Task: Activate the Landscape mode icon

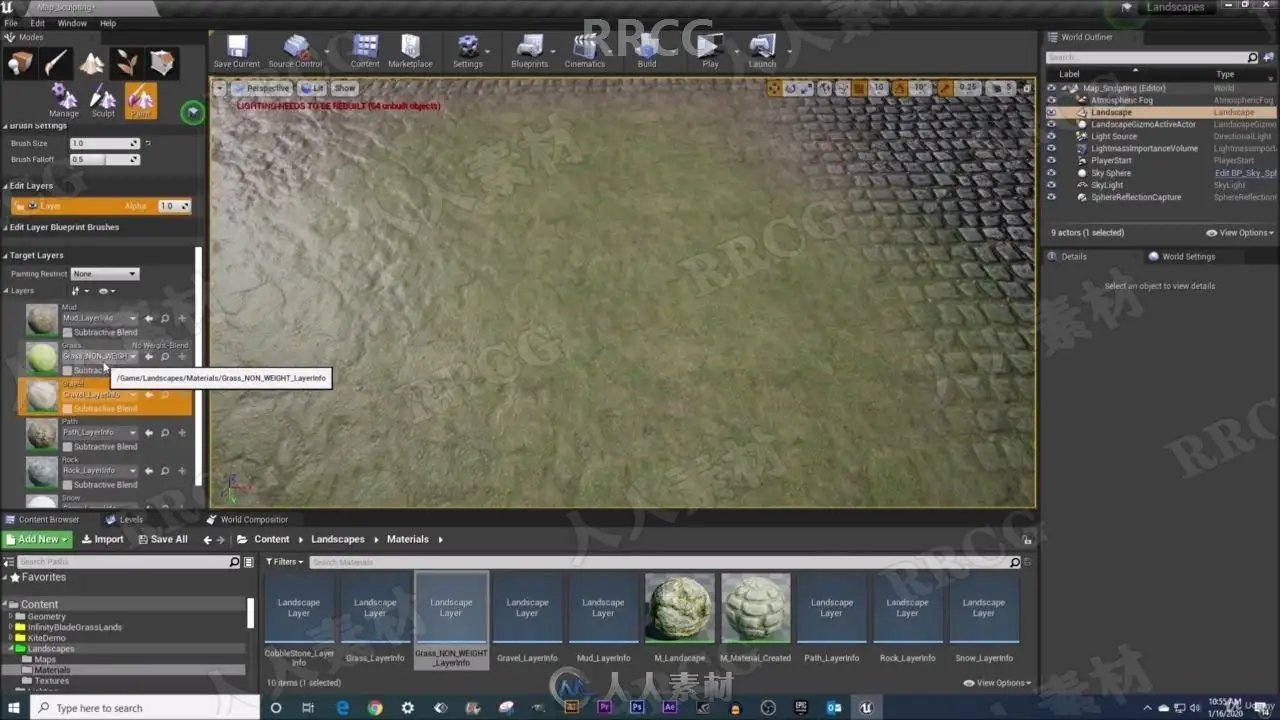Action: (92, 64)
